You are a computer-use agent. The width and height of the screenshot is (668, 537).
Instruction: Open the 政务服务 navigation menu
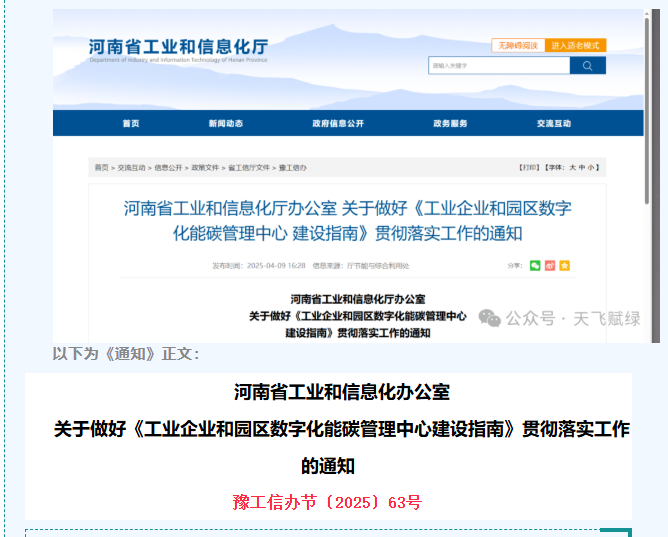(450, 123)
